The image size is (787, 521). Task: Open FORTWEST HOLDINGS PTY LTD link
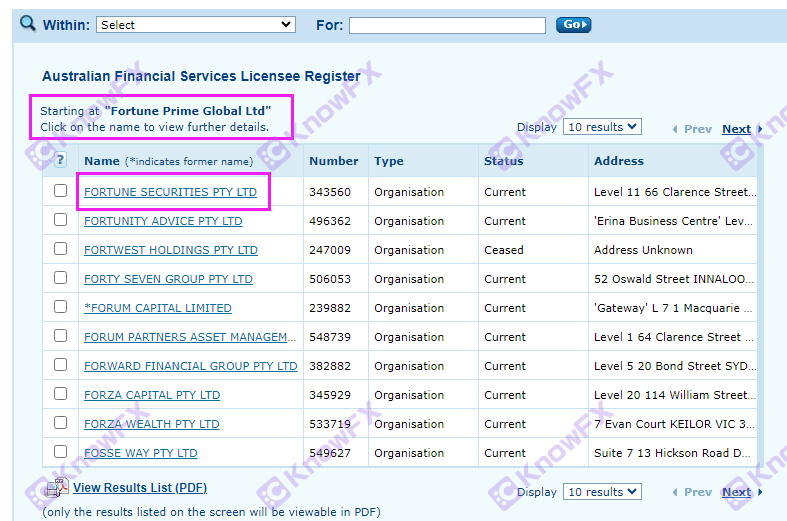tap(171, 250)
